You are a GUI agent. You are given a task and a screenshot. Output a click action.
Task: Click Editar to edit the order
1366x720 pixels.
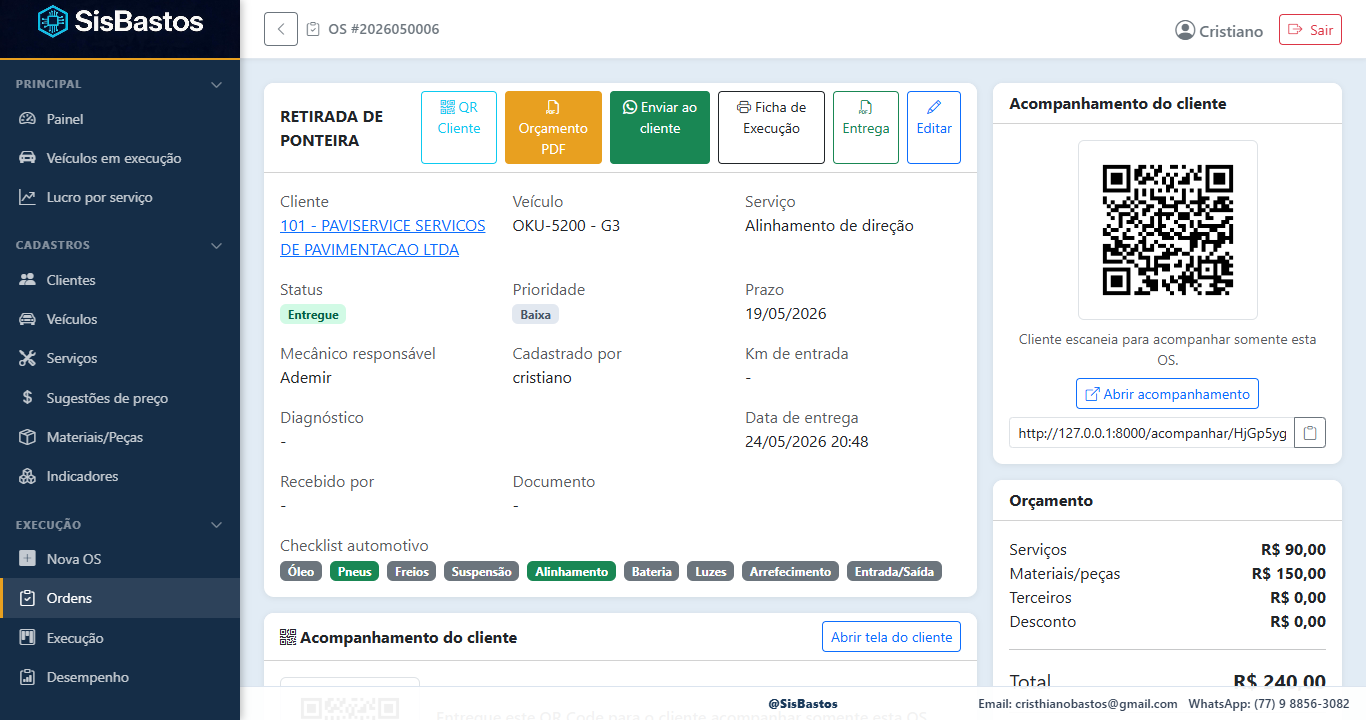click(934, 128)
